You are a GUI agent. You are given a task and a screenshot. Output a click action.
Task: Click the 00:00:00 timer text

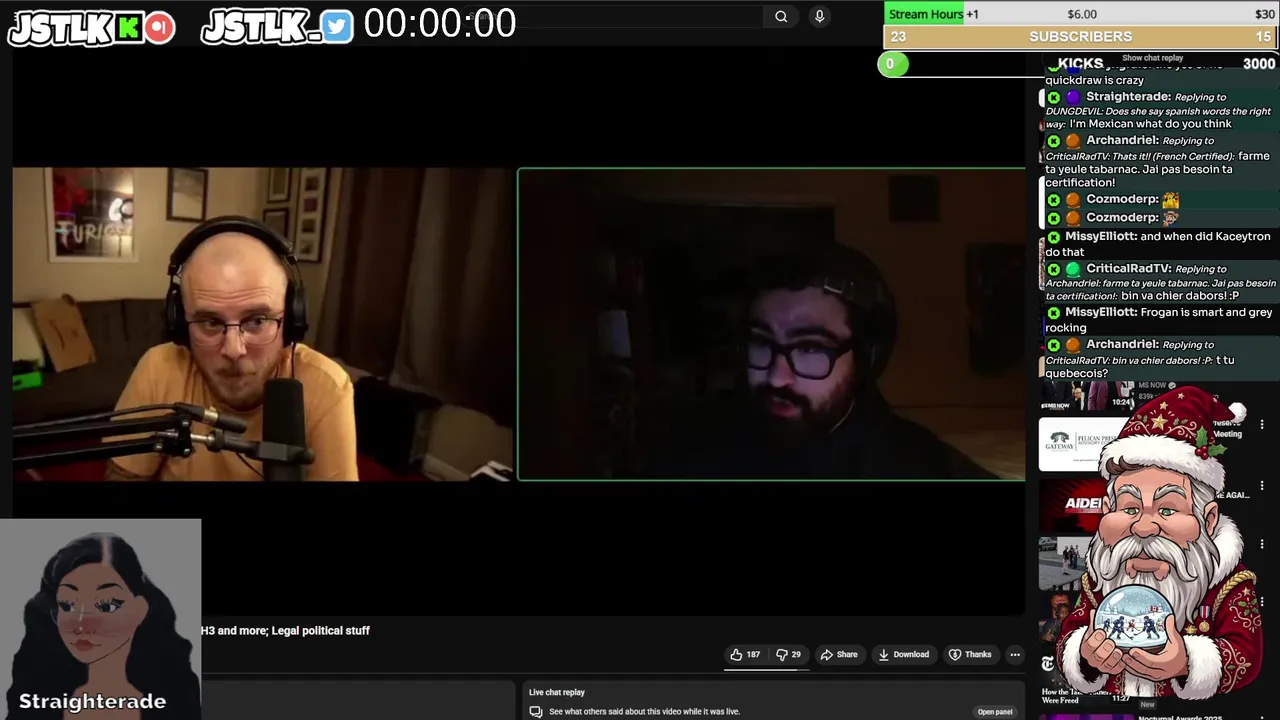(x=440, y=24)
